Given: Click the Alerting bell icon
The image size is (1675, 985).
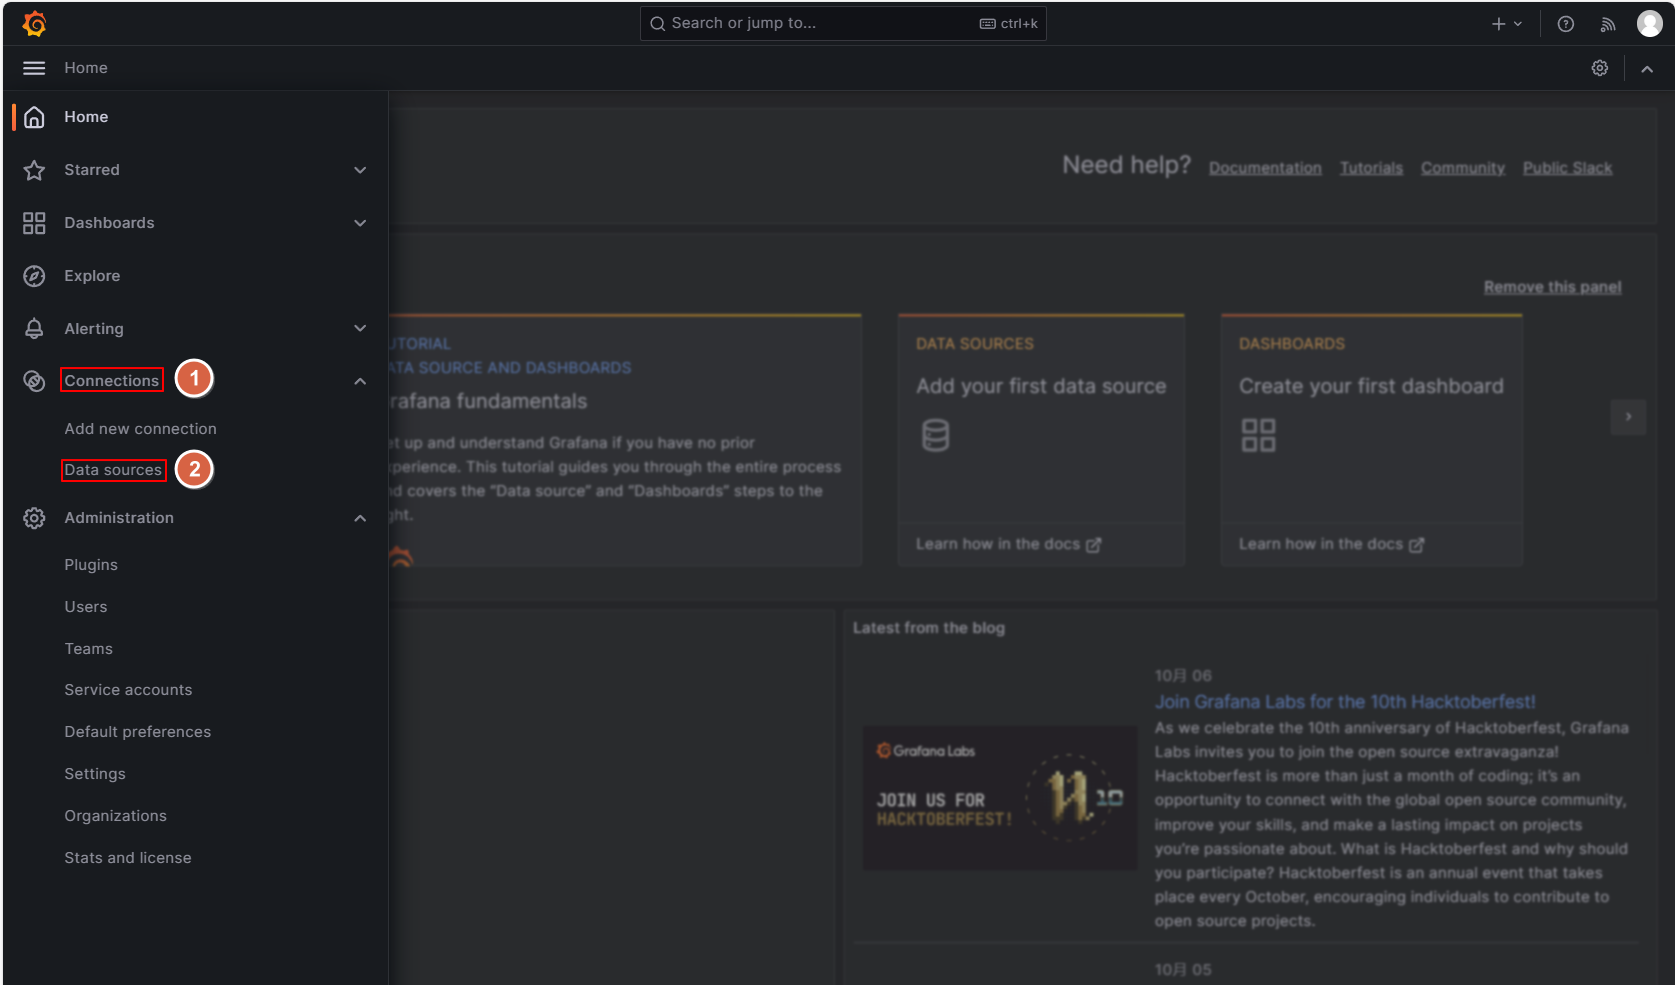Looking at the screenshot, I should tap(34, 329).
